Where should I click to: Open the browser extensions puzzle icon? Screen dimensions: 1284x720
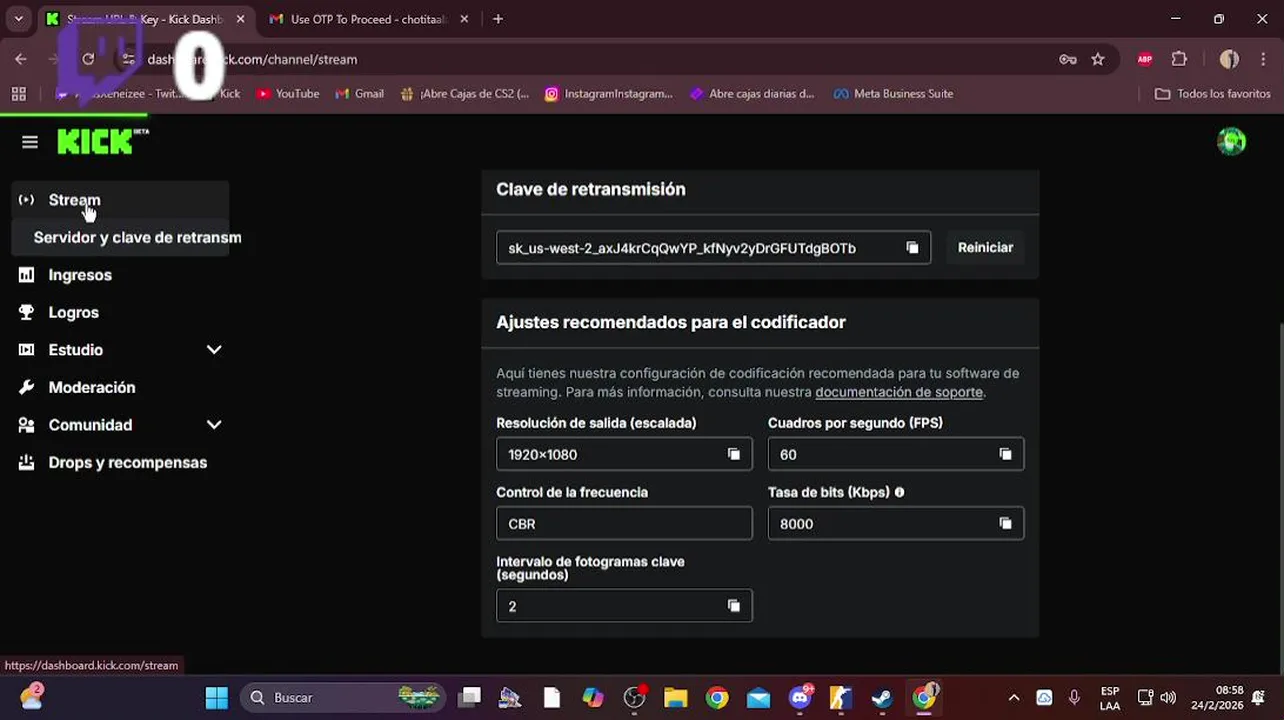coord(1179,59)
